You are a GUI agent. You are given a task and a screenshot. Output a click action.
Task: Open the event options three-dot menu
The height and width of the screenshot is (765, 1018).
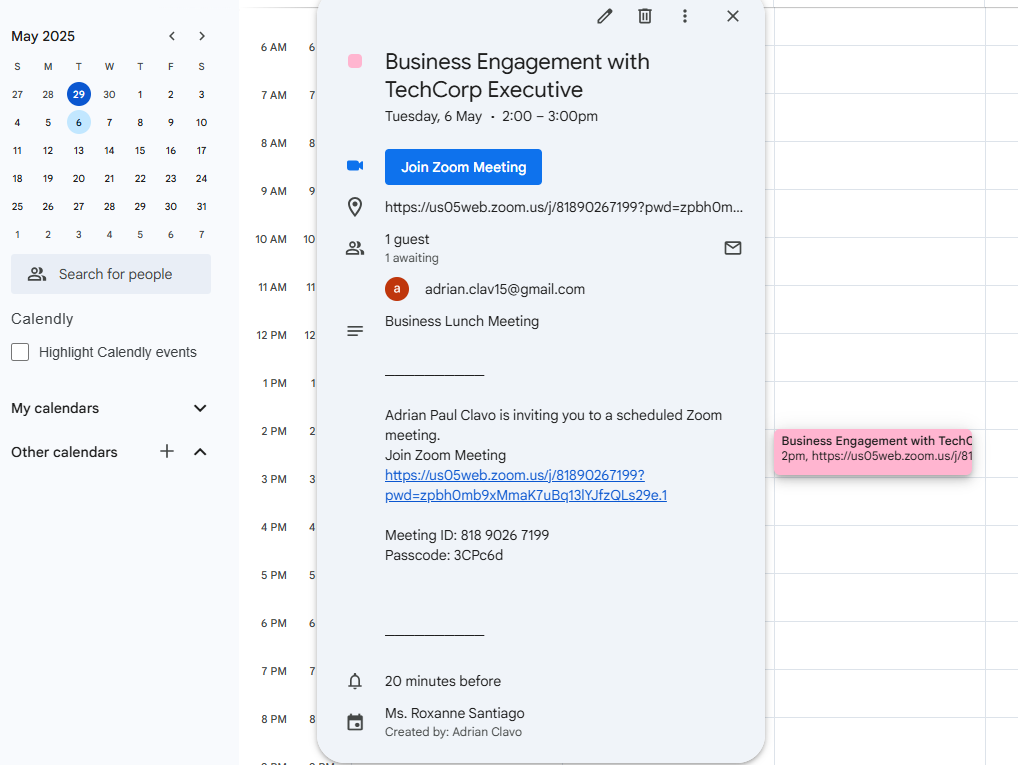pyautogui.click(x=685, y=16)
